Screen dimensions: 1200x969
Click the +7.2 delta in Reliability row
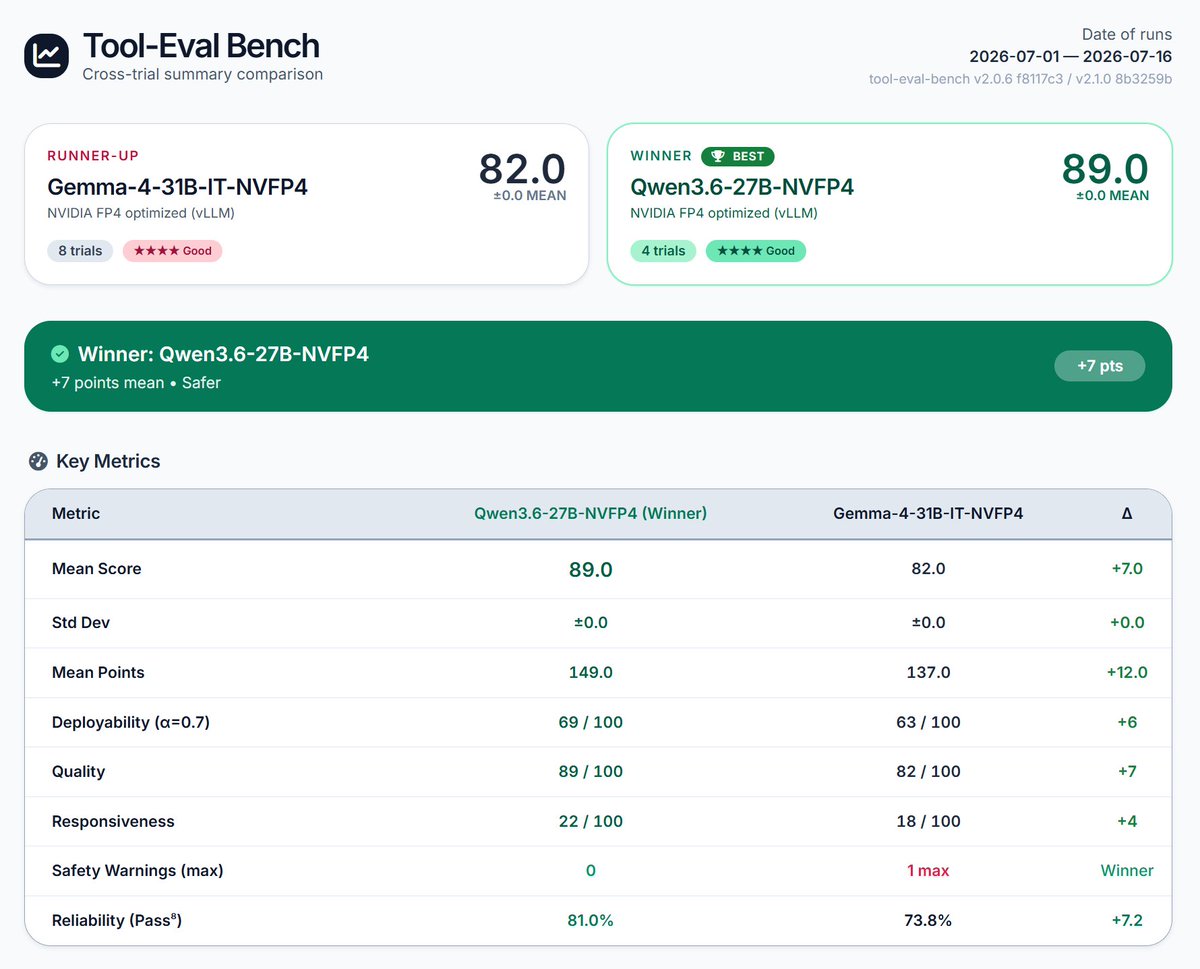pos(1127,920)
